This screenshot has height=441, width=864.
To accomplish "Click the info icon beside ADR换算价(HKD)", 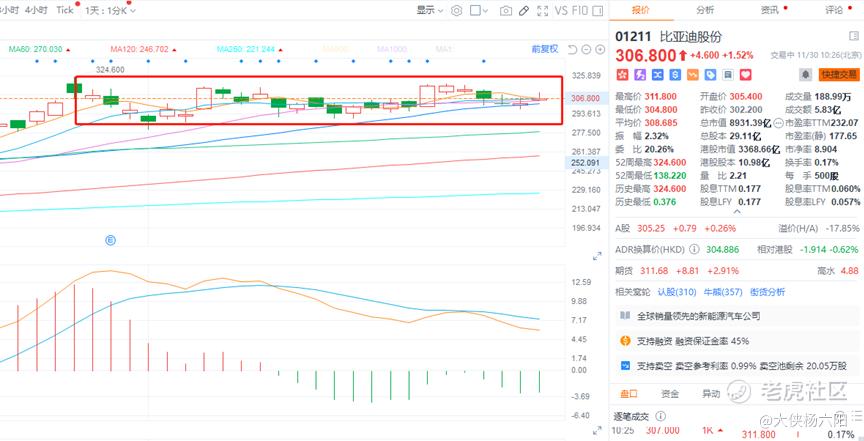I will [x=694, y=249].
